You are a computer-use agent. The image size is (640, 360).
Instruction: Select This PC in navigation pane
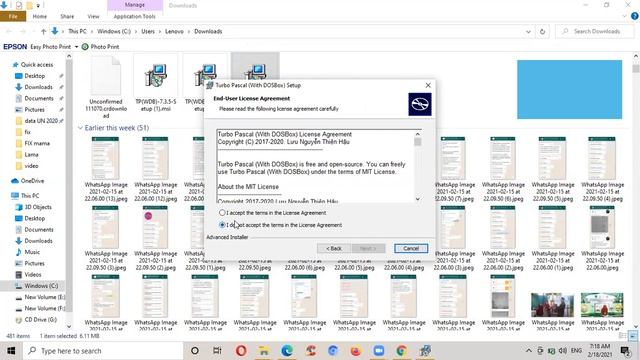point(29,196)
